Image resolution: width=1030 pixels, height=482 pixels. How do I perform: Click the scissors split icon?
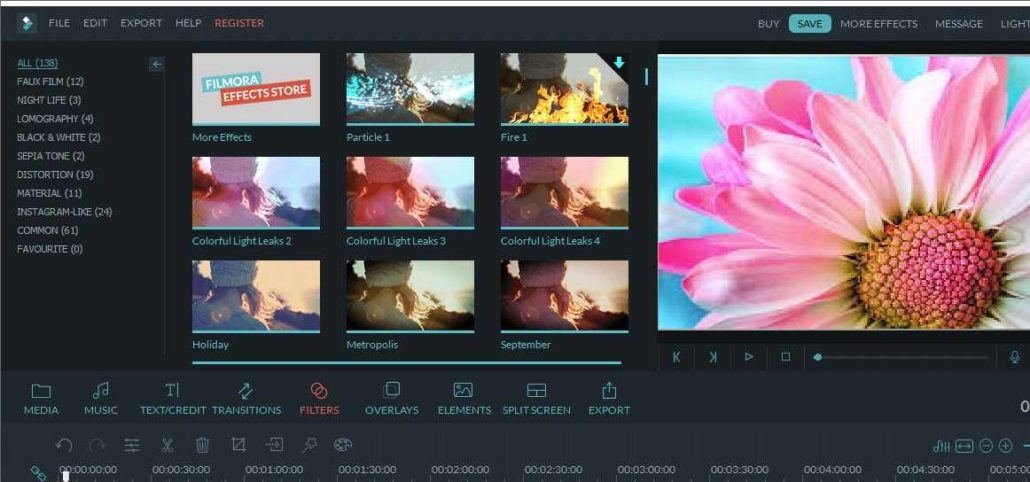click(167, 445)
